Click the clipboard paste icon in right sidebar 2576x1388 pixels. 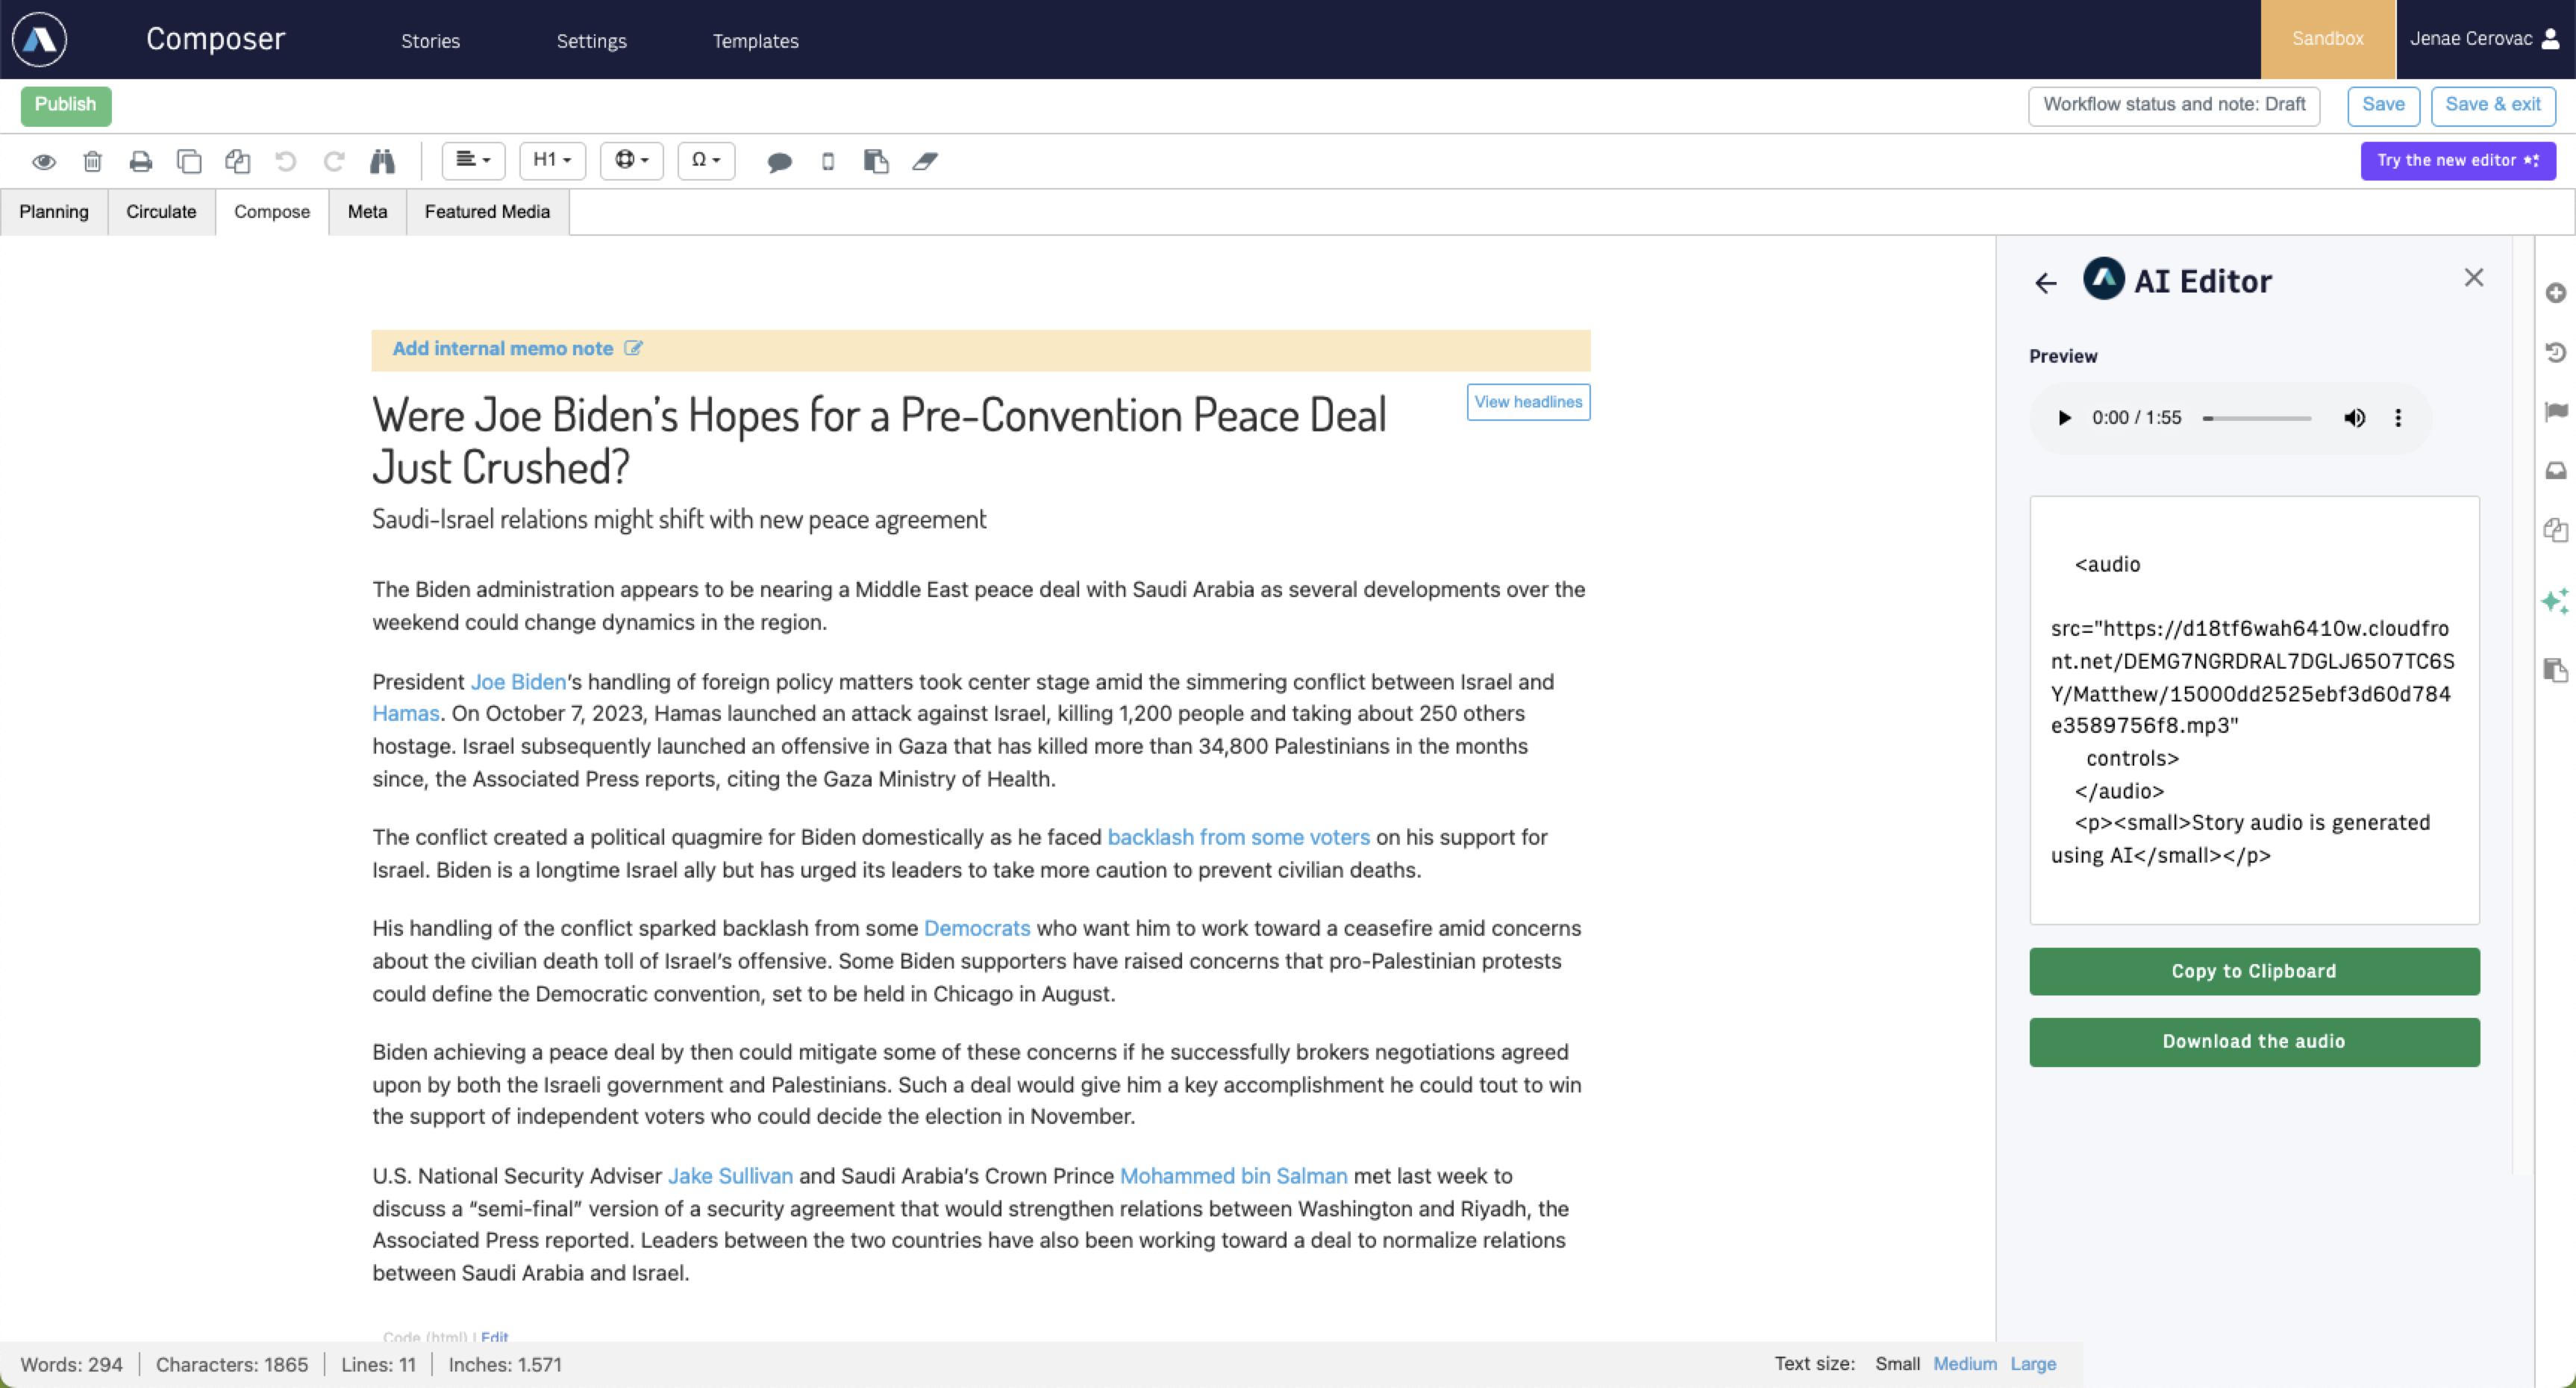[2555, 670]
